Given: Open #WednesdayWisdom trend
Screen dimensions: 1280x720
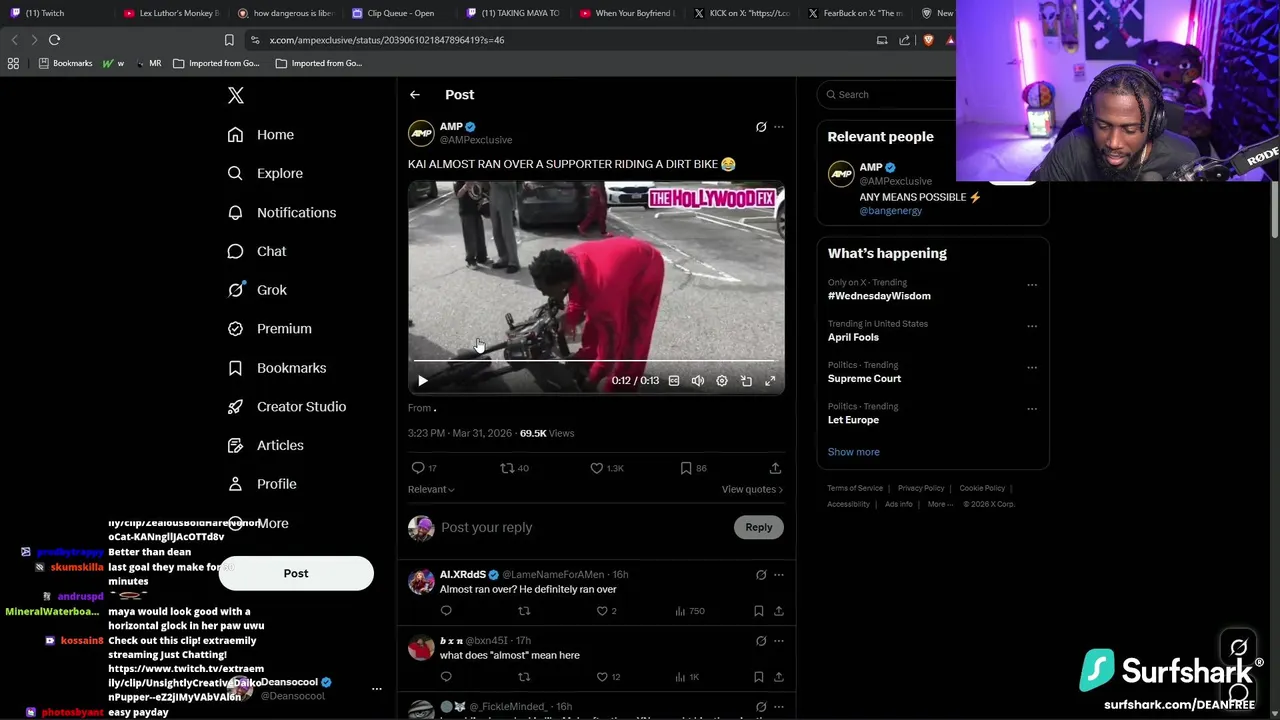Looking at the screenshot, I should (879, 296).
